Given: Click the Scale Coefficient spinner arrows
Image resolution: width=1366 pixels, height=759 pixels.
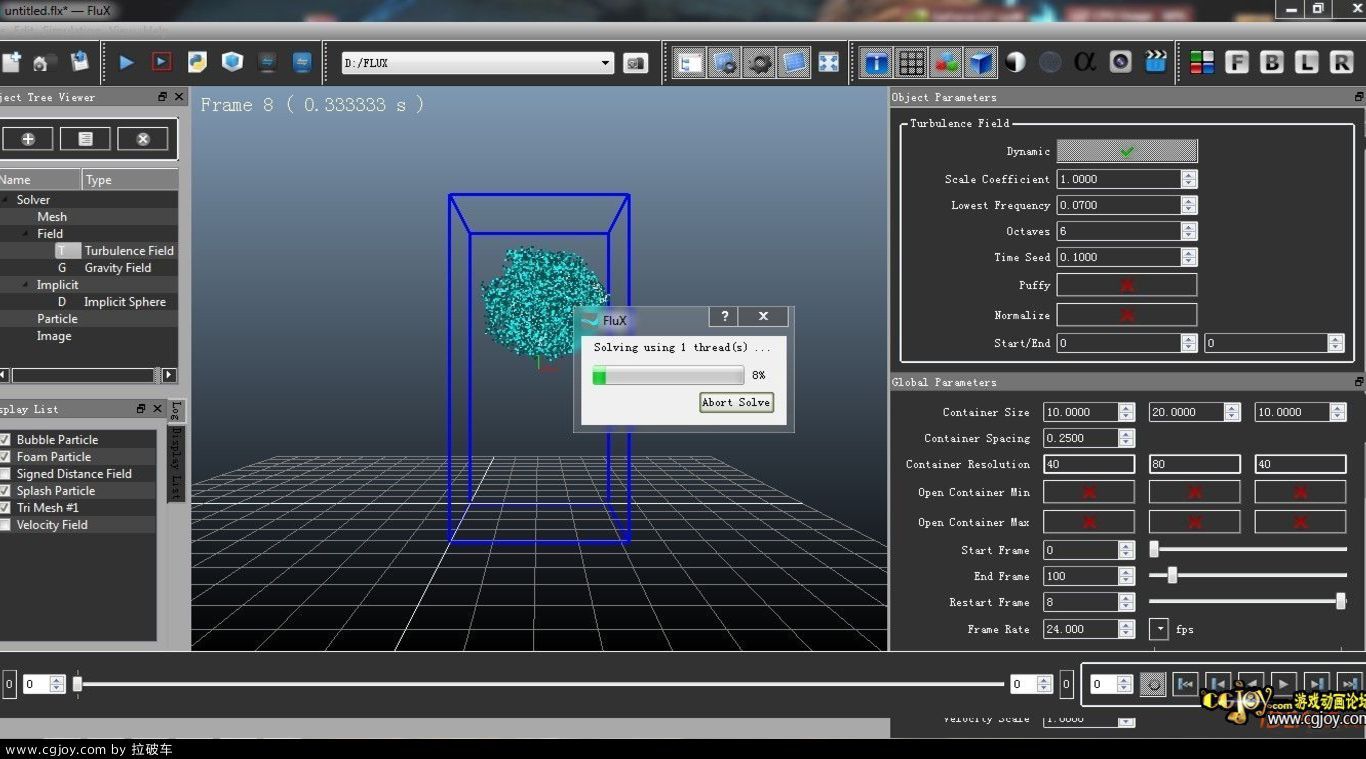Looking at the screenshot, I should point(1188,179).
